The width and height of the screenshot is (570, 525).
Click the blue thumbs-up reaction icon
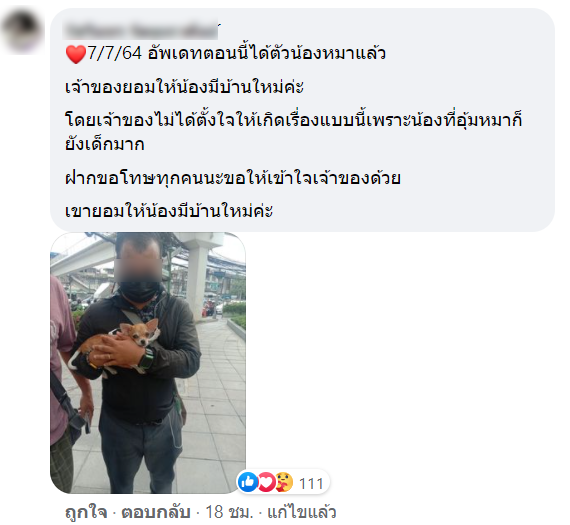coord(248,482)
